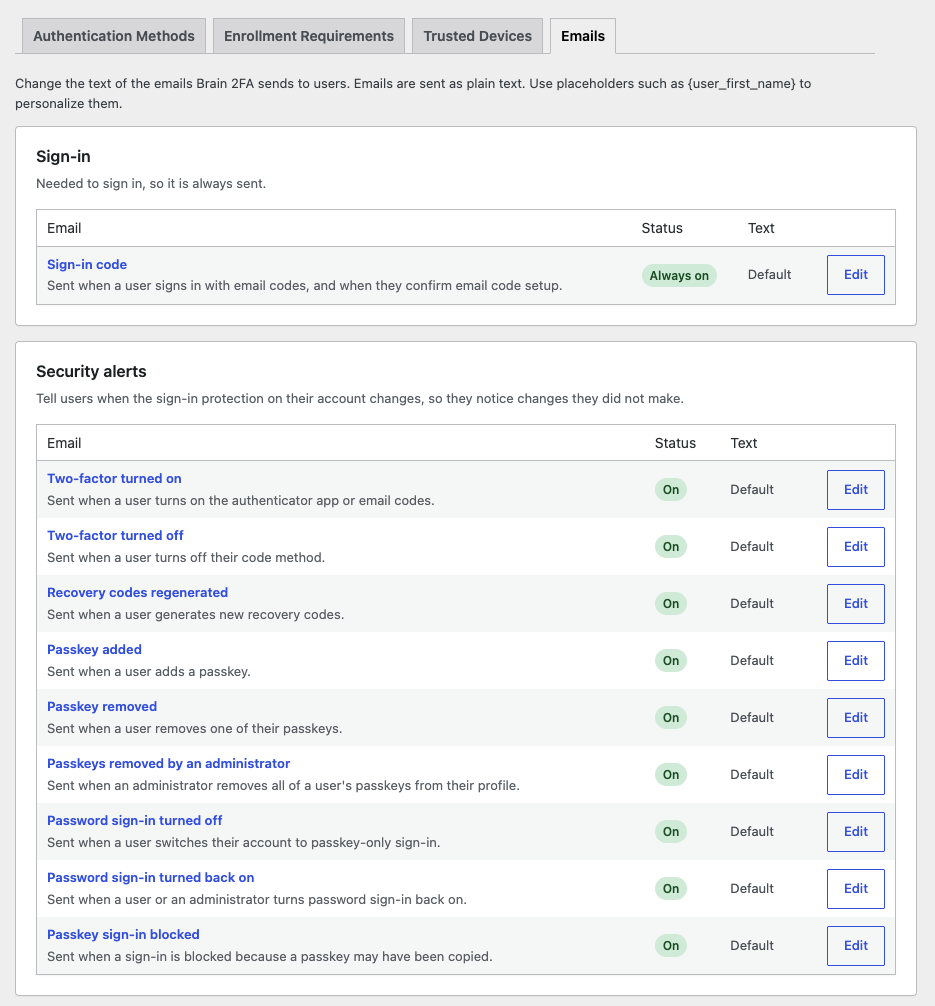The image size is (935, 1006).
Task: Click On status for Recovery codes regenerated
Action: (671, 604)
